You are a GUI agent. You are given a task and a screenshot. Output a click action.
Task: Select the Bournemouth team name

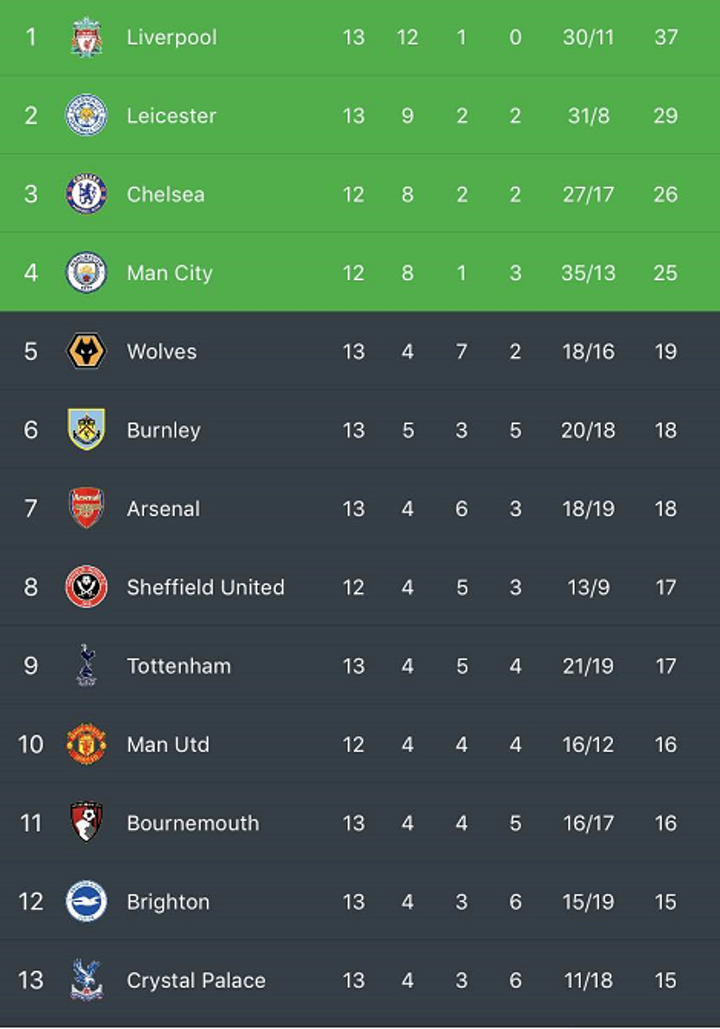pos(193,823)
